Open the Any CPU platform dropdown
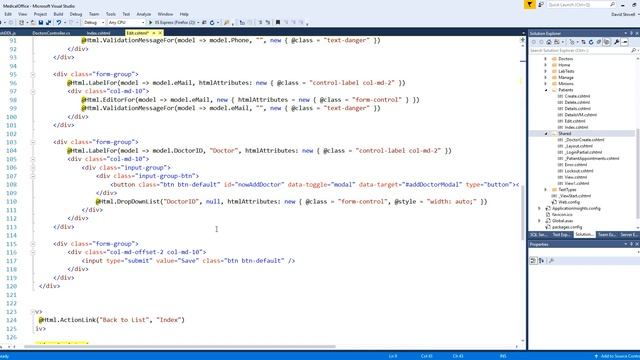Viewport: 640px width, 360px height. tap(127, 22)
